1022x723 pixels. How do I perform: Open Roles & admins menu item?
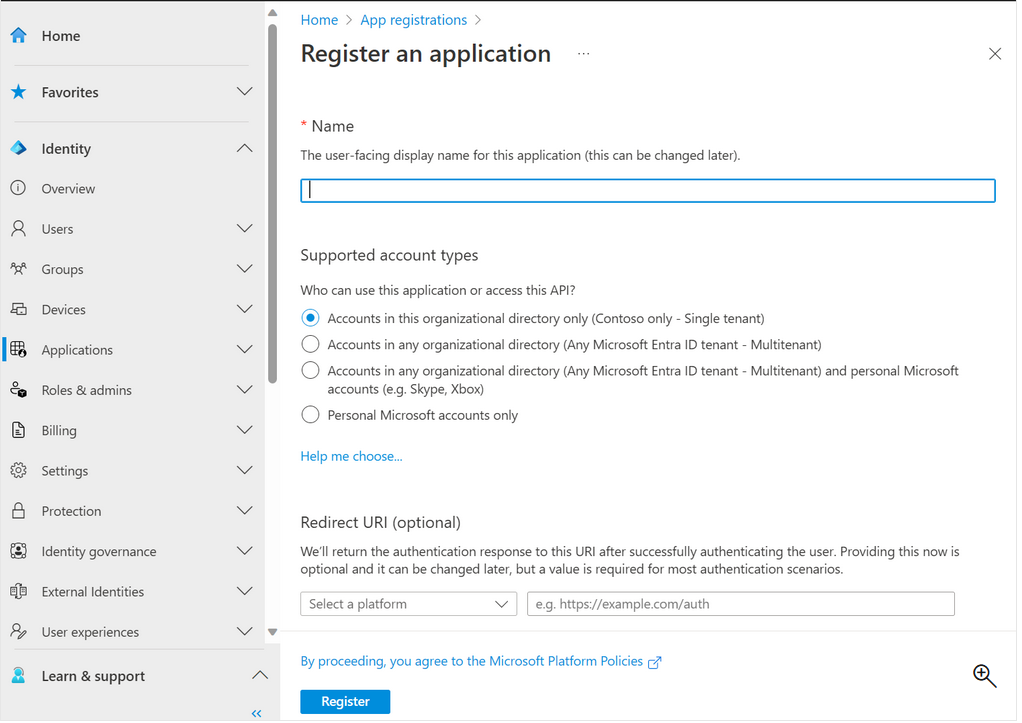86,390
